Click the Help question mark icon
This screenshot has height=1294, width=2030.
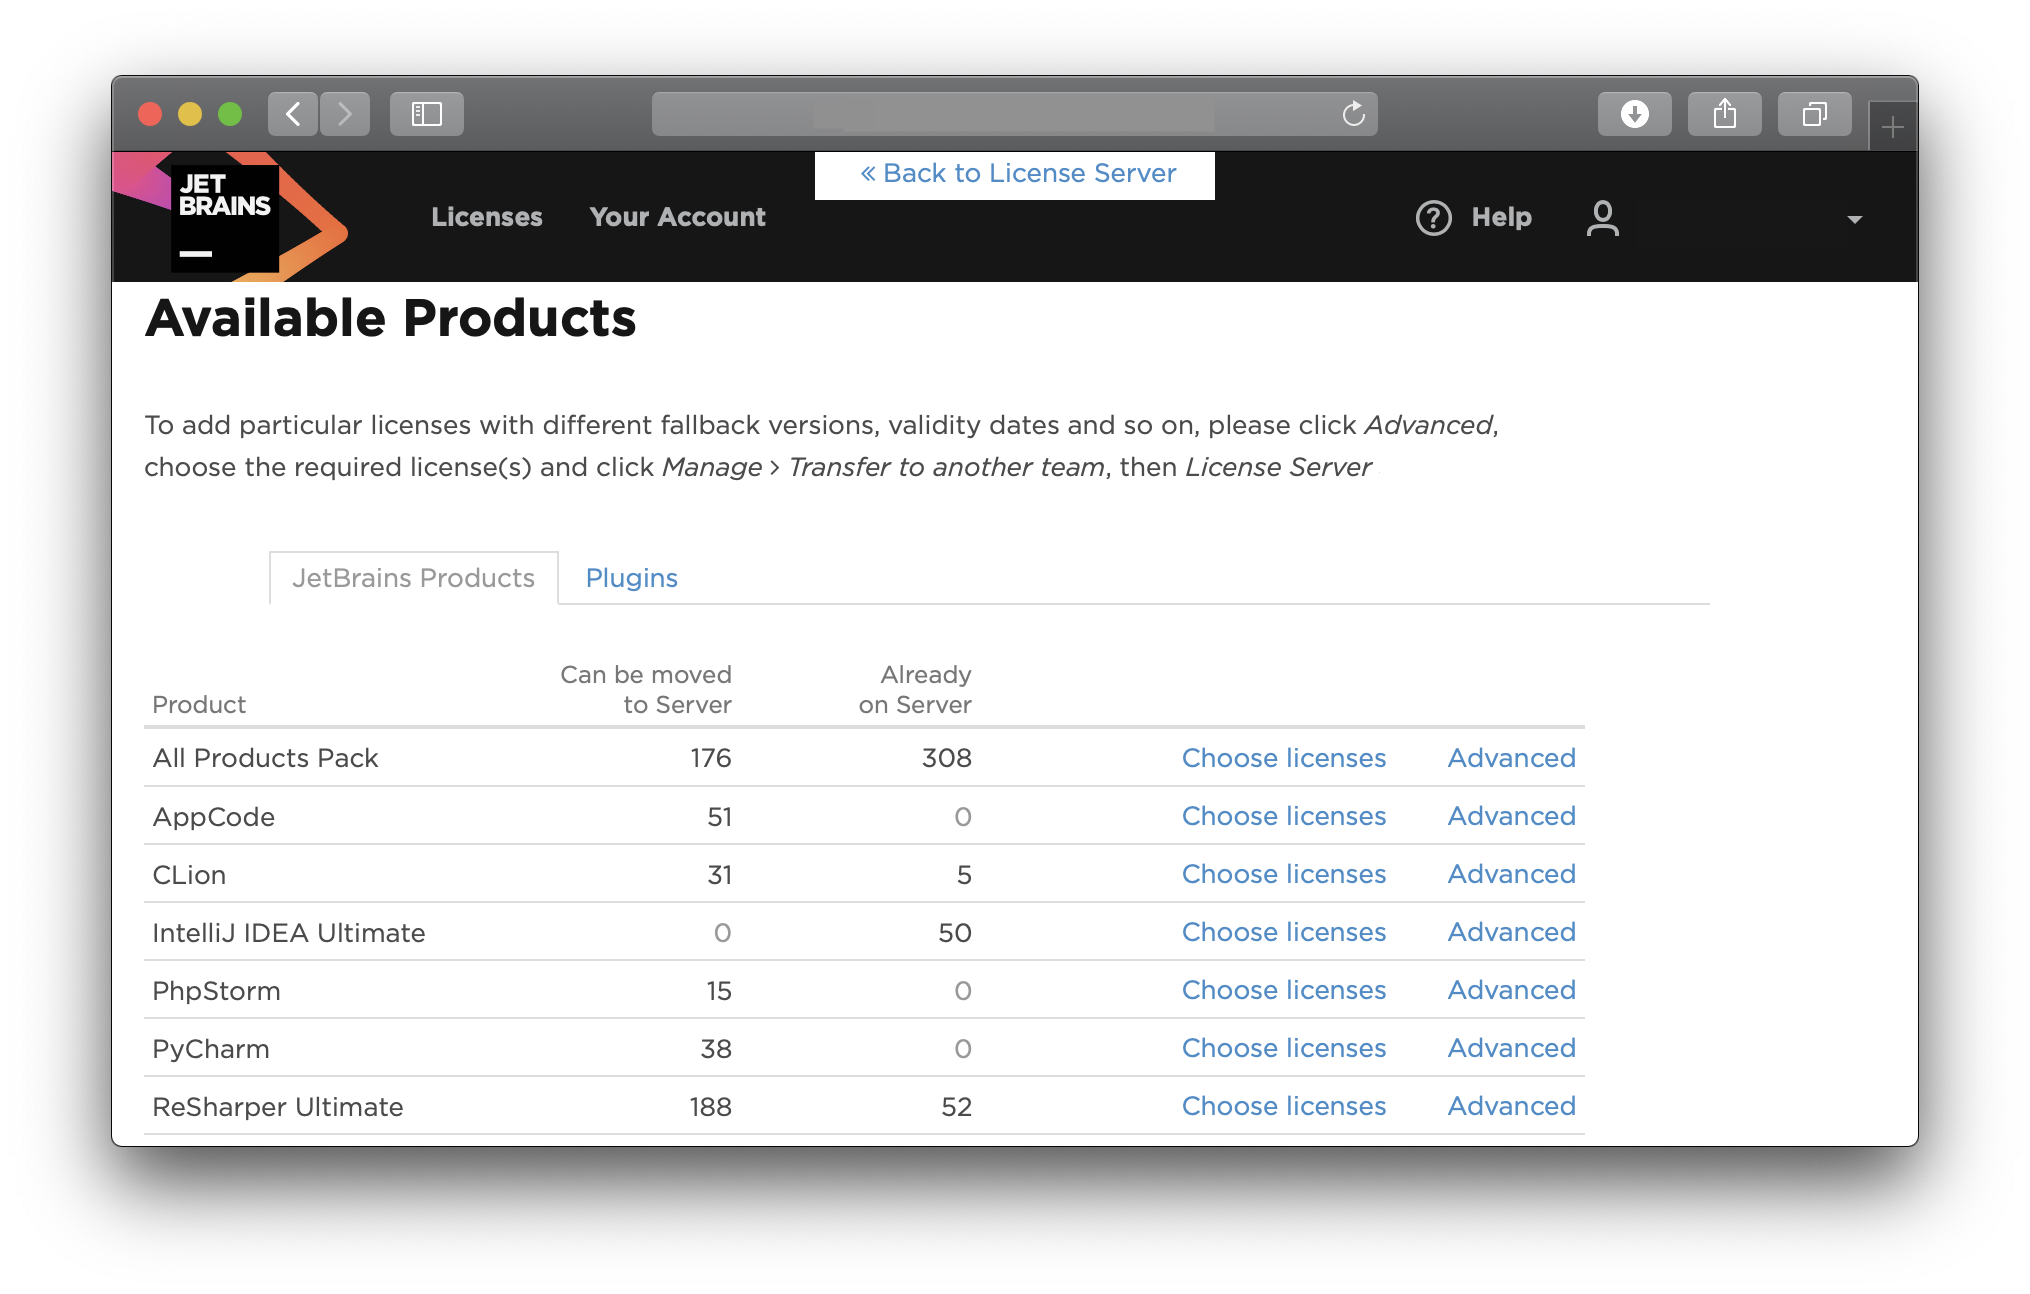coord(1432,216)
